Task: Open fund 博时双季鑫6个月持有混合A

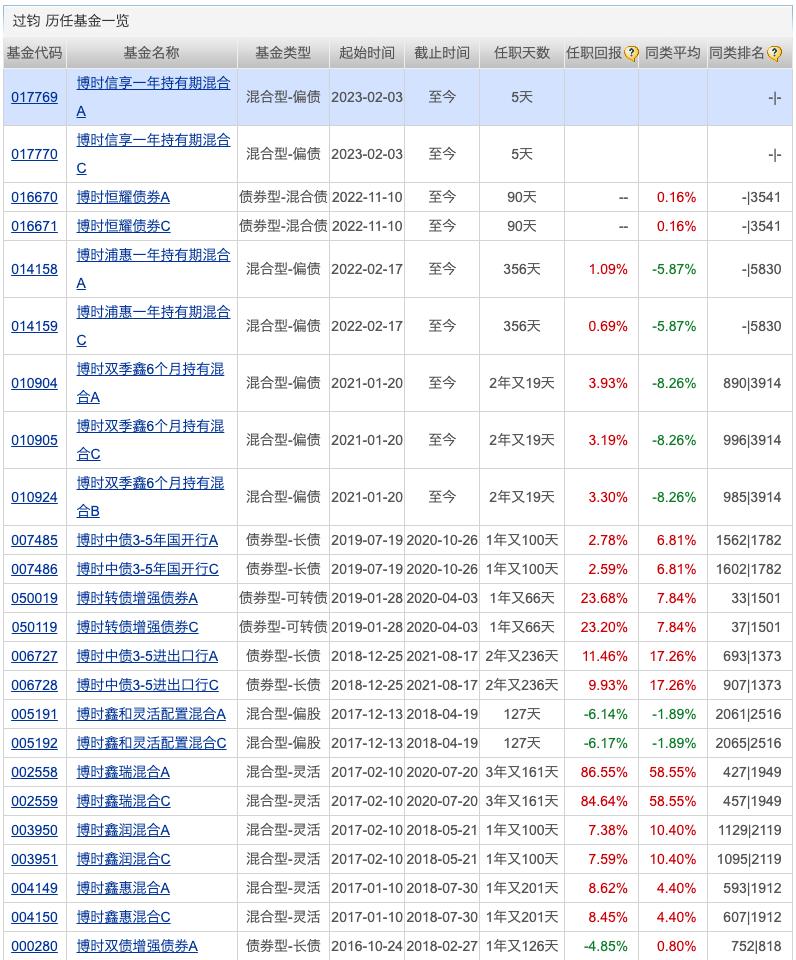Action: 150,383
